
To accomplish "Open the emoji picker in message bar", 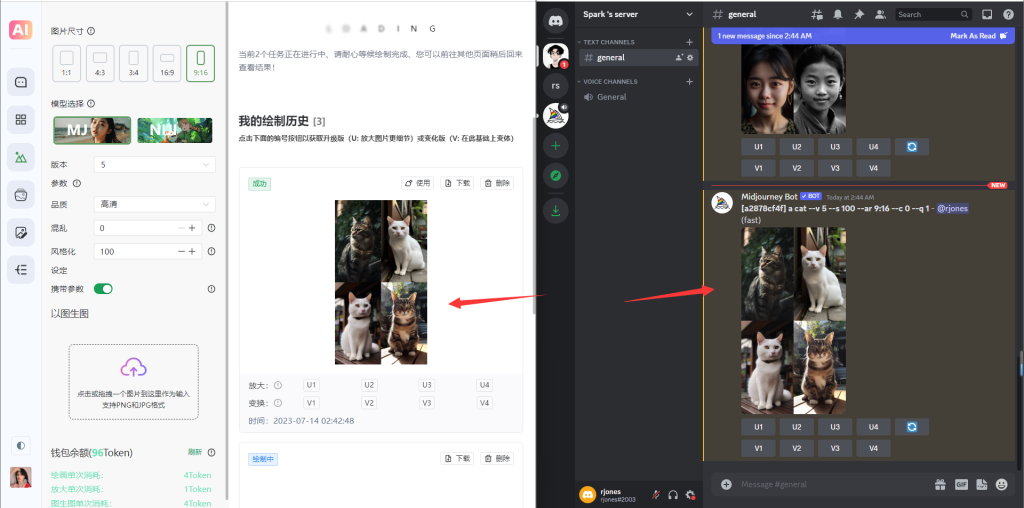I will coord(1001,484).
